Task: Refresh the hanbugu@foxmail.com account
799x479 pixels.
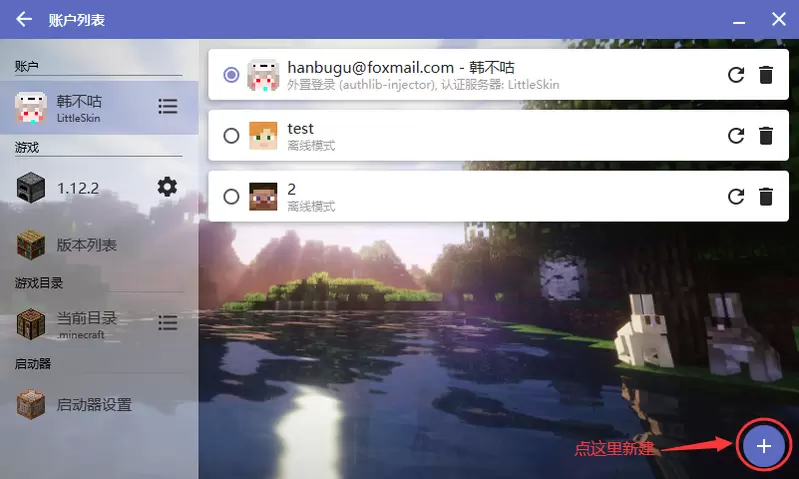Action: 736,75
